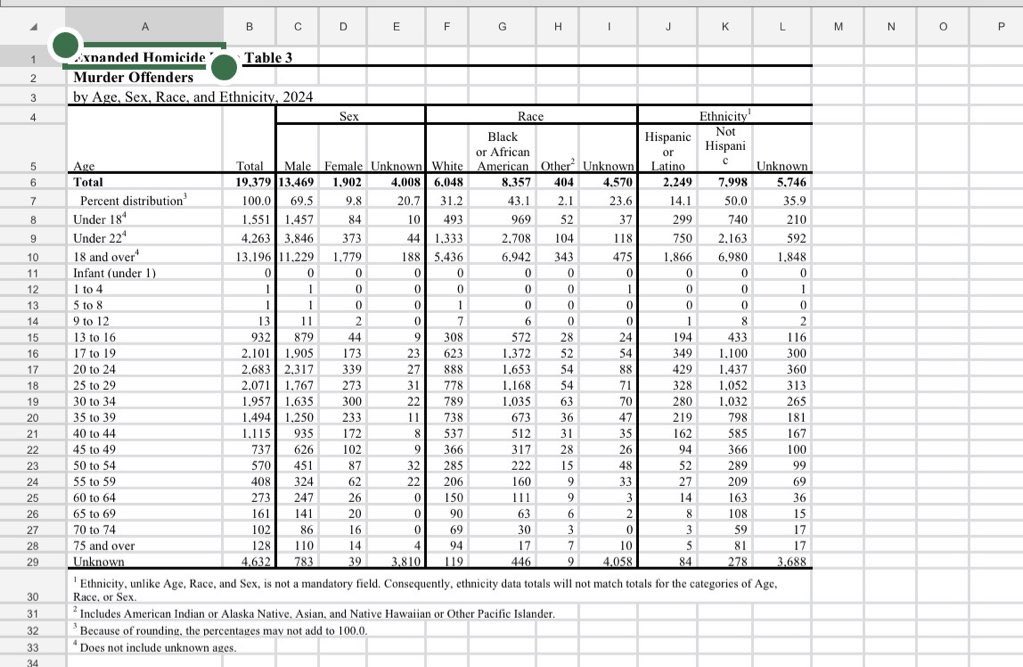Screen dimensions: 1023x667
Task: Click the footnote 'Does not include unknown ages'
Action: tap(155, 647)
